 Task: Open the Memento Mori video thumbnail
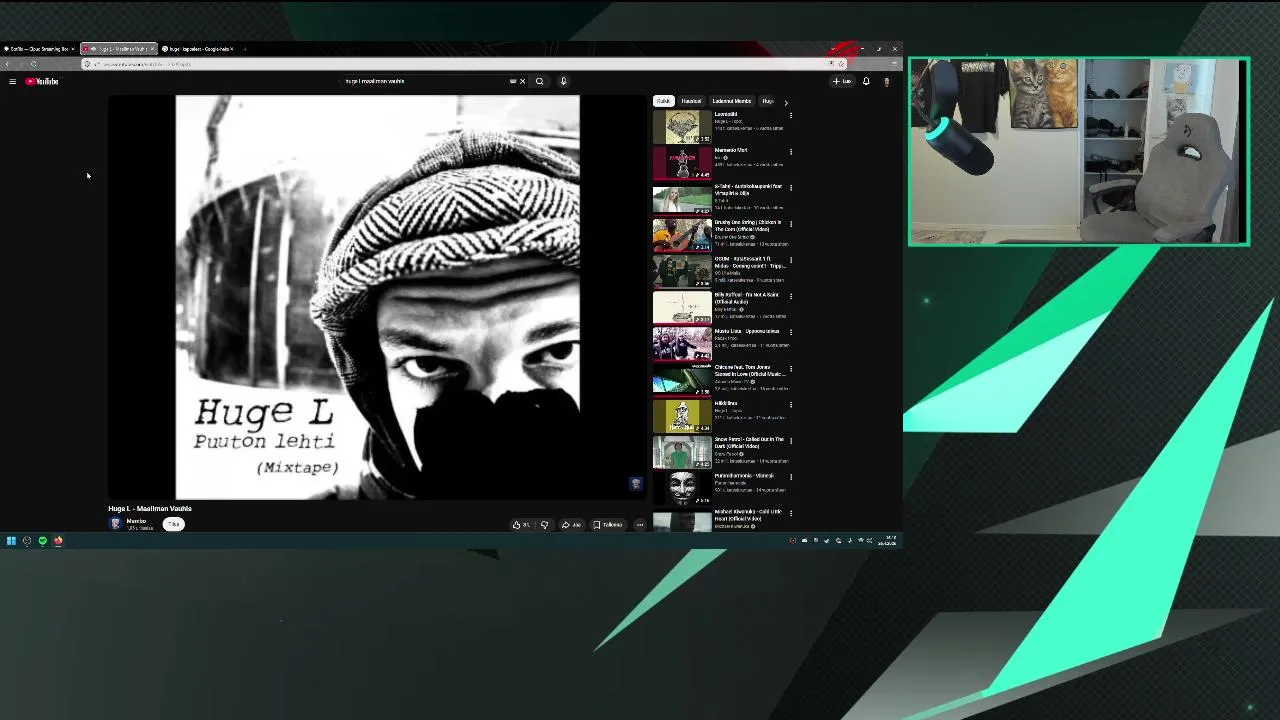click(x=682, y=163)
